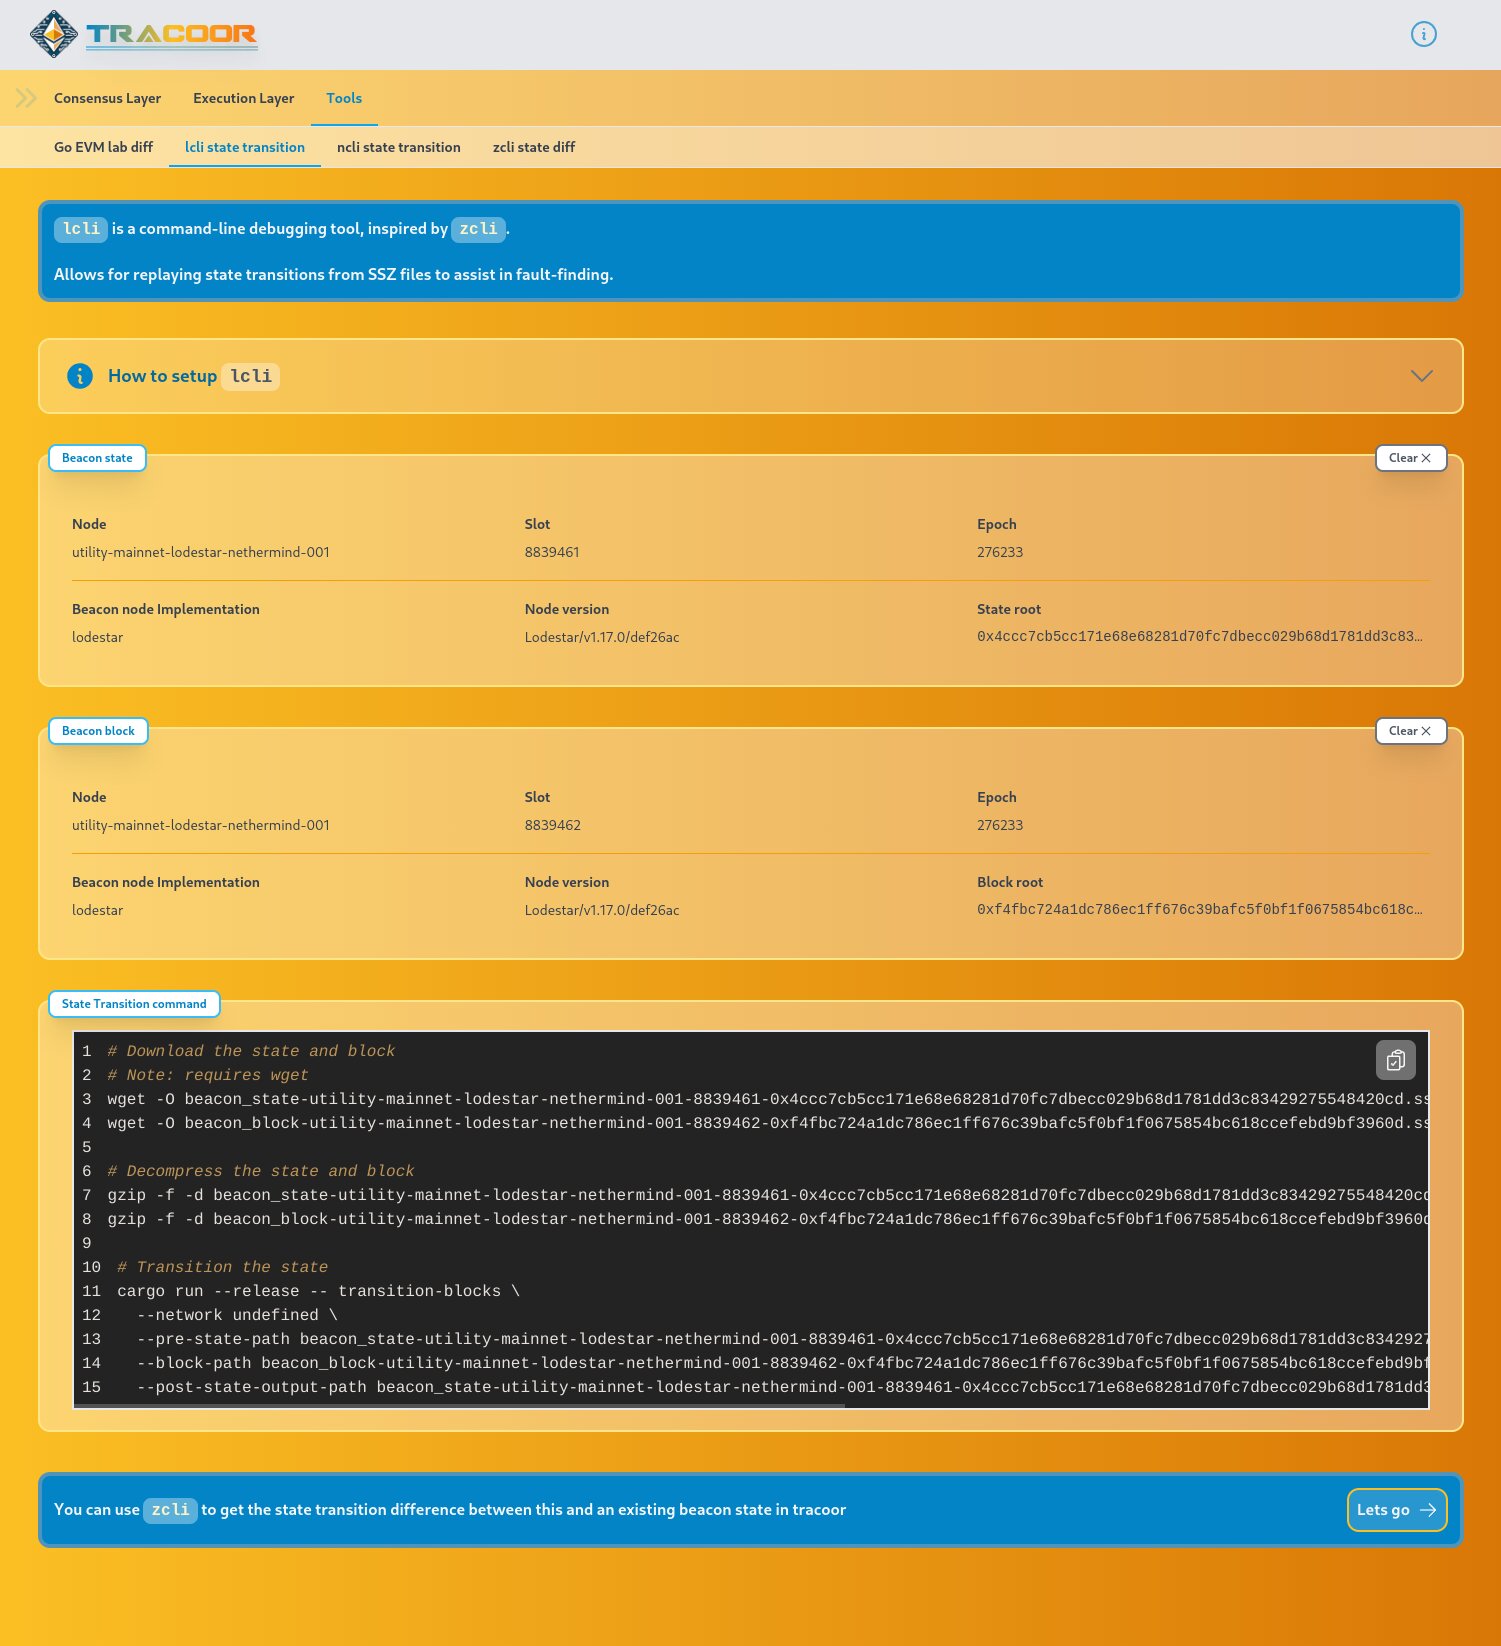Screen dimensions: 1501x1646
Task: Click the truncated Block root hash
Action: click(1198, 909)
